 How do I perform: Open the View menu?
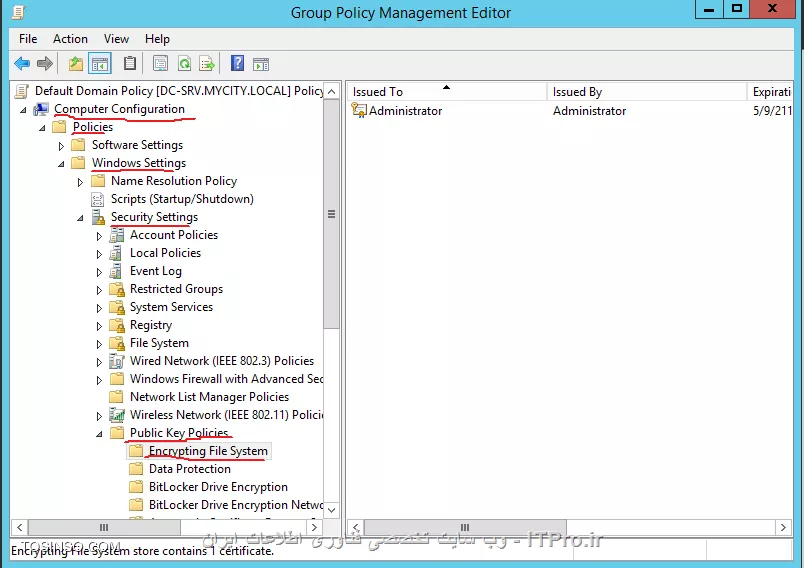coord(116,39)
